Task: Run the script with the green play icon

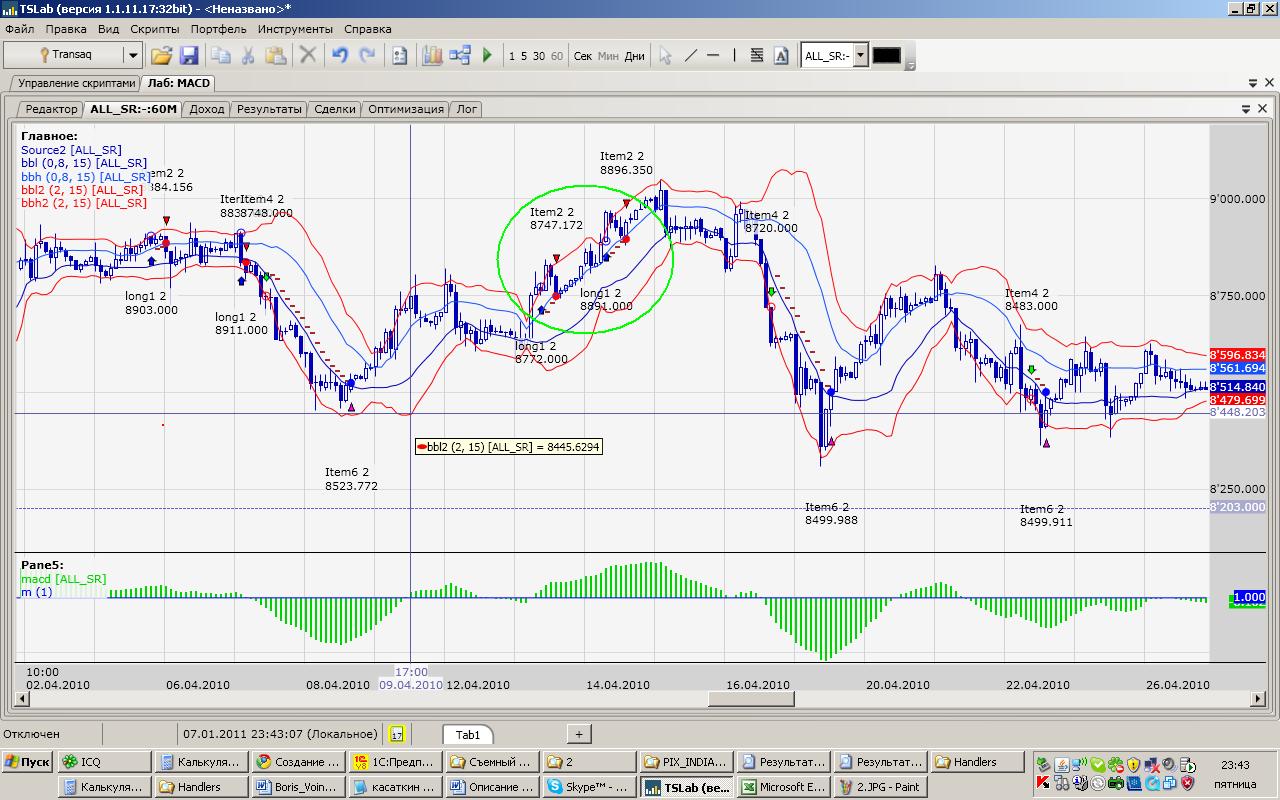Action: coord(487,56)
